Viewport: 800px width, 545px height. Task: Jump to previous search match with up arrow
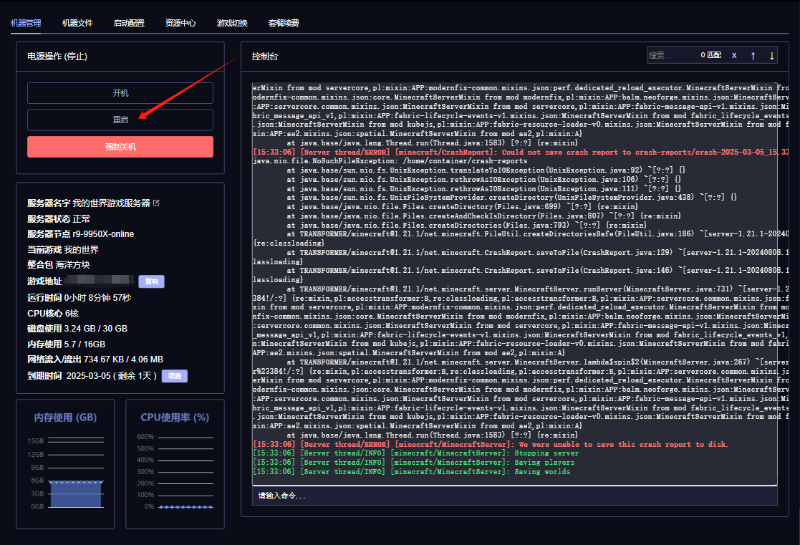point(753,55)
